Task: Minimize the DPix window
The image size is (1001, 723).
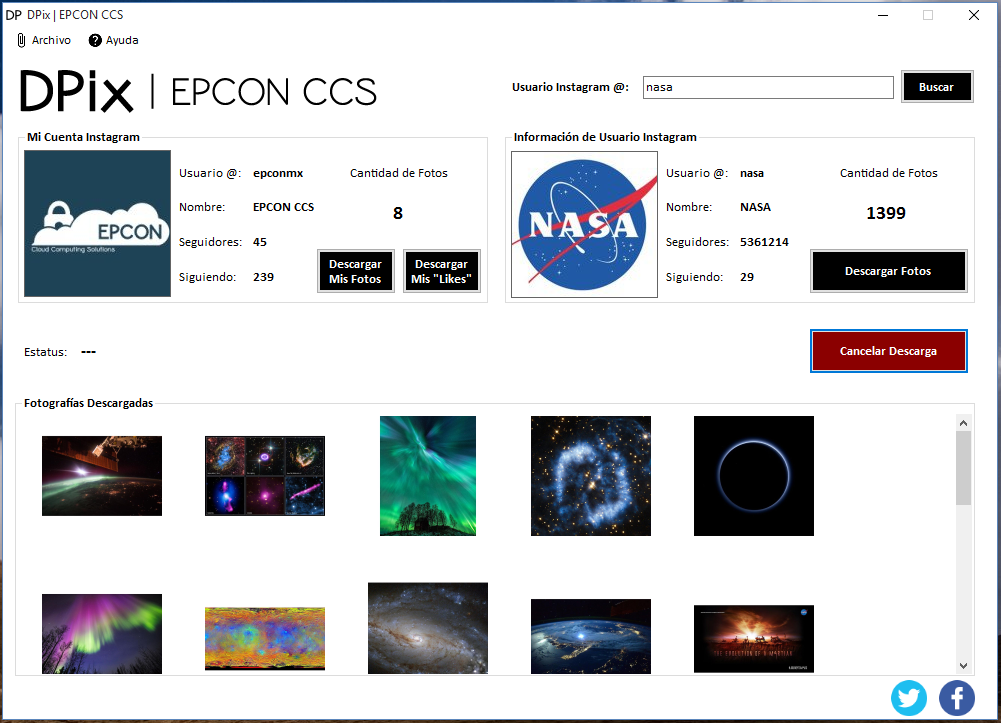Action: [x=883, y=15]
